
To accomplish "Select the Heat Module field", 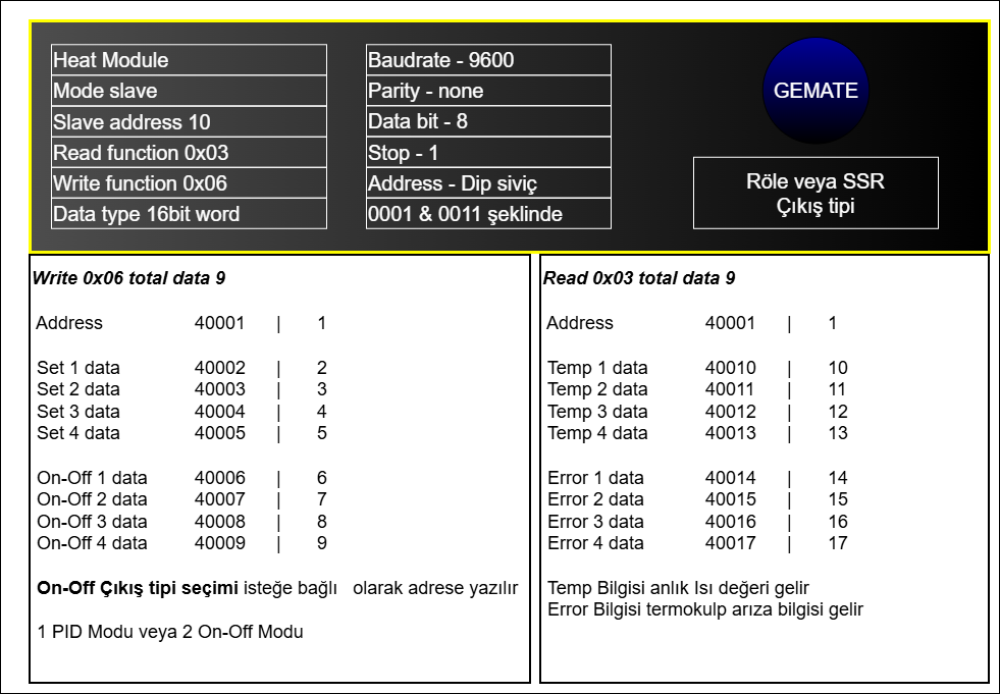I will 189,60.
